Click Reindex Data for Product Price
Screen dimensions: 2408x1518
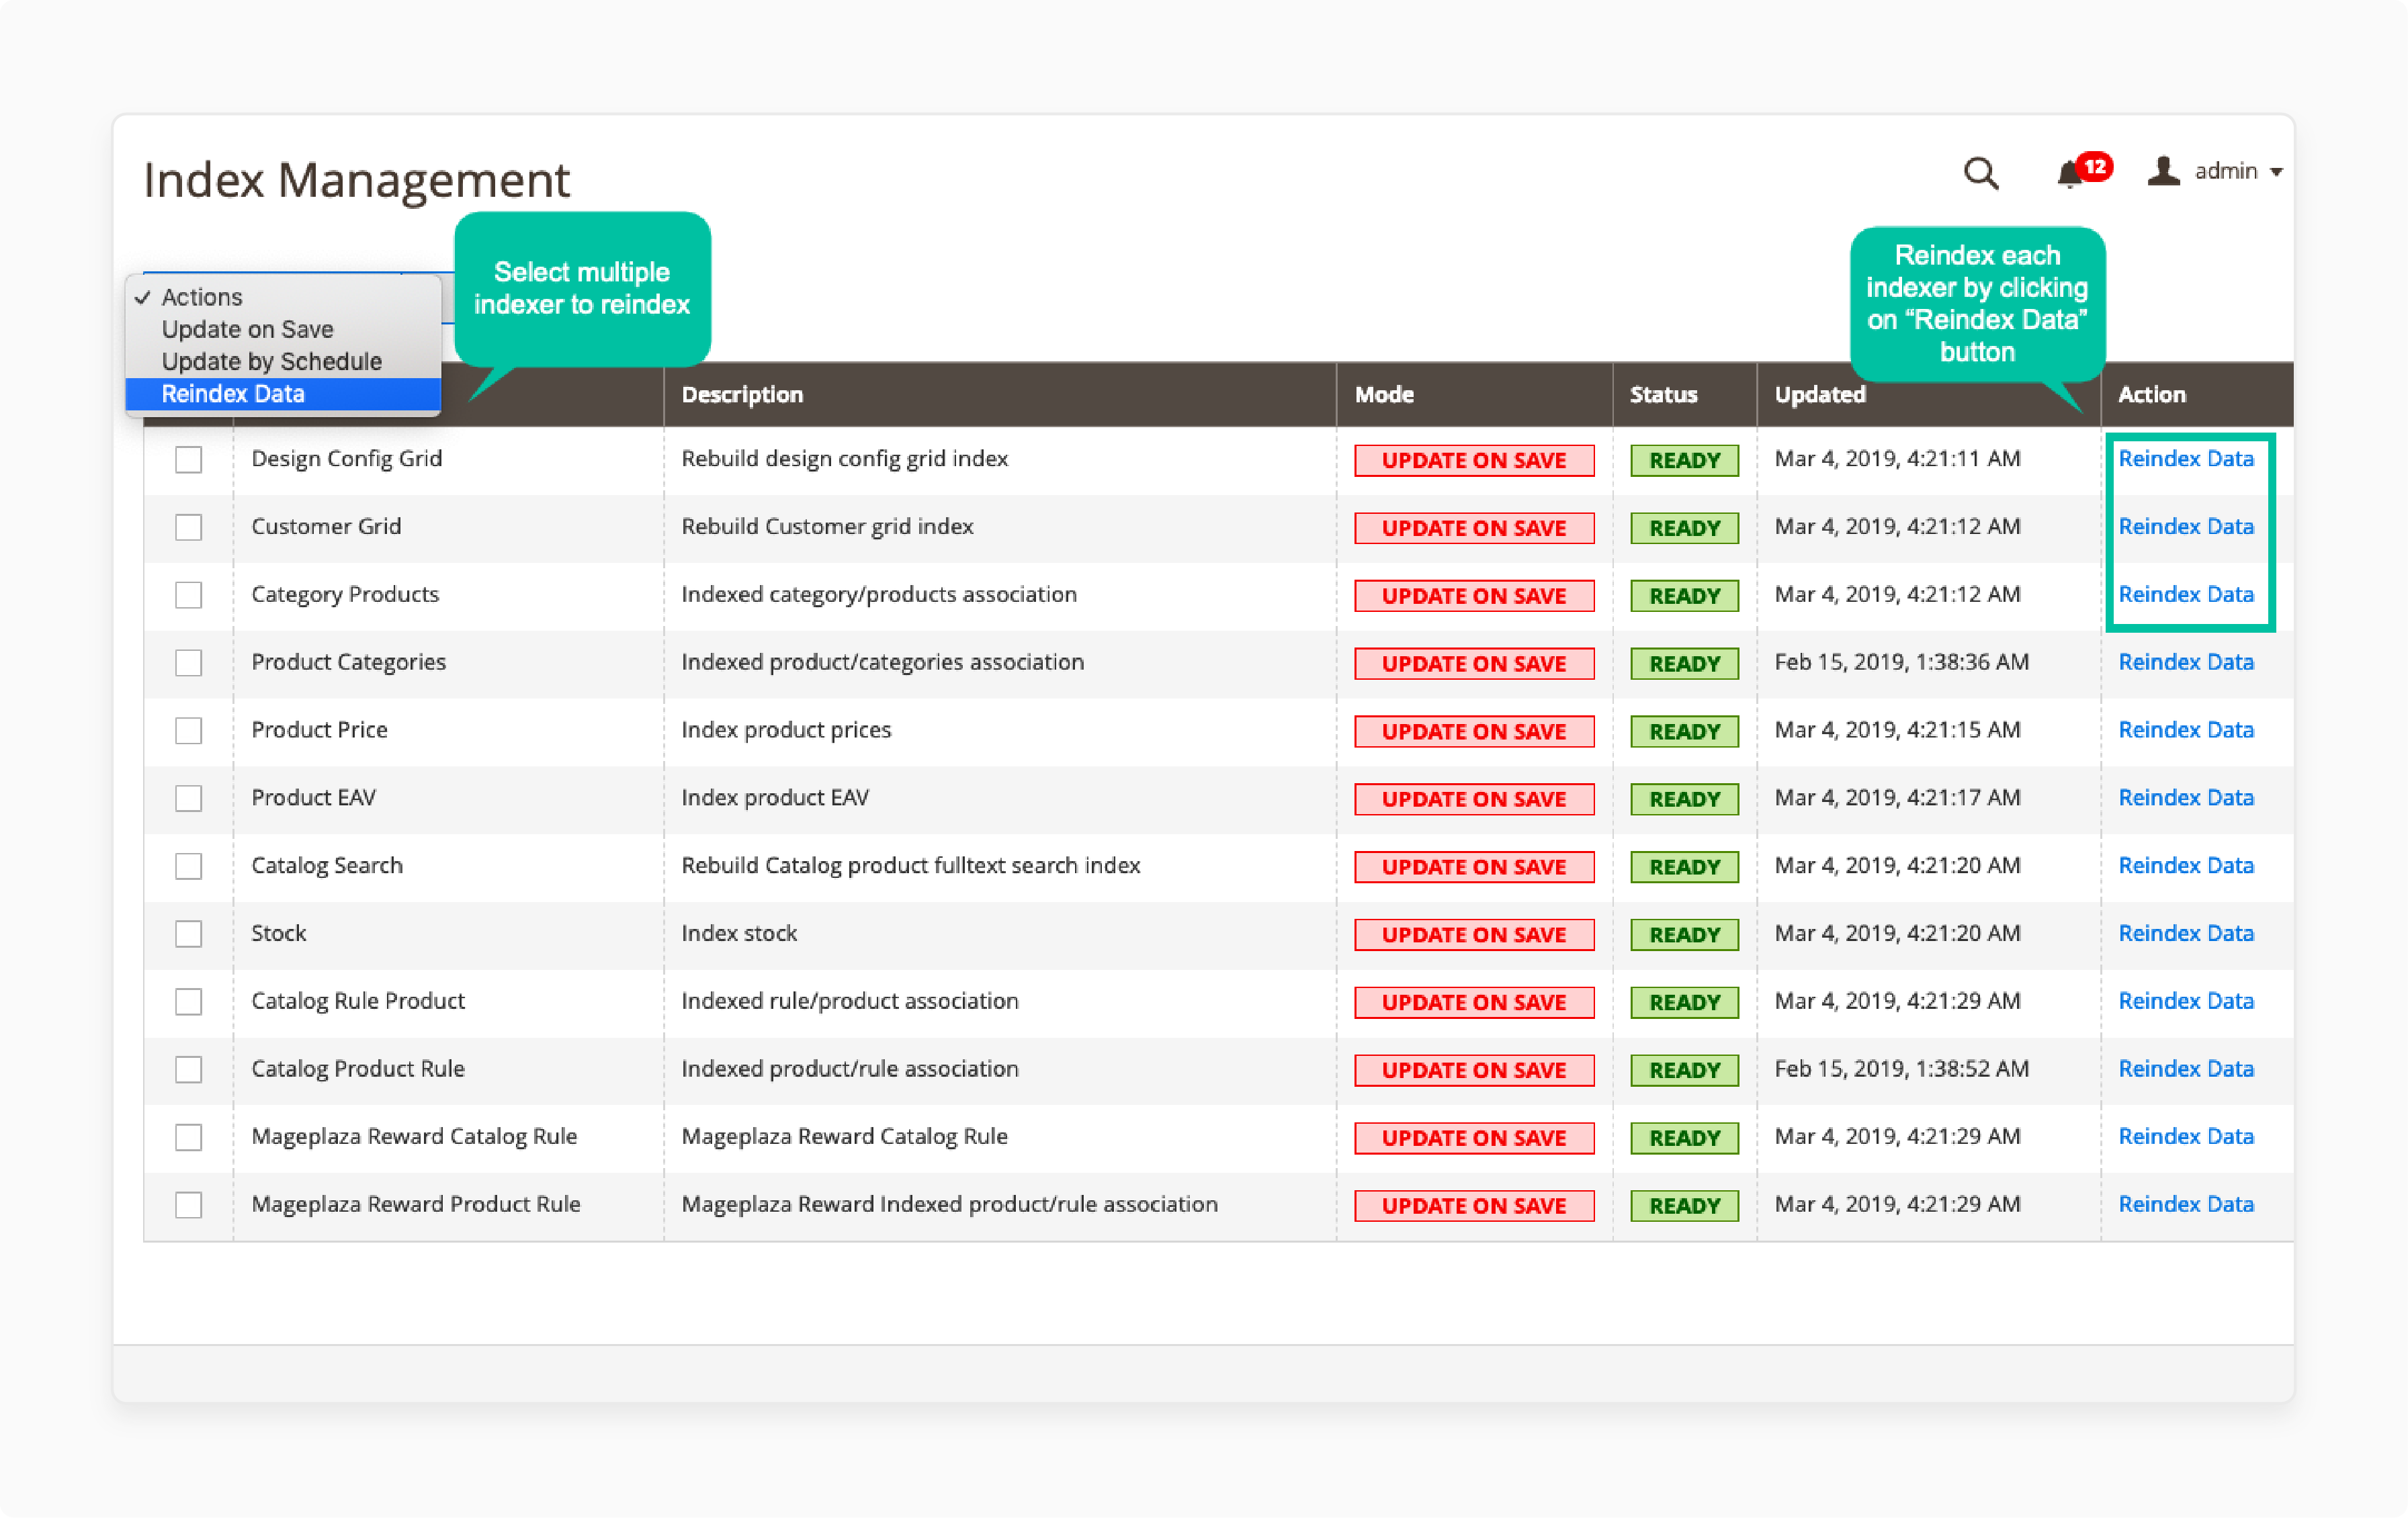pyautogui.click(x=2186, y=730)
